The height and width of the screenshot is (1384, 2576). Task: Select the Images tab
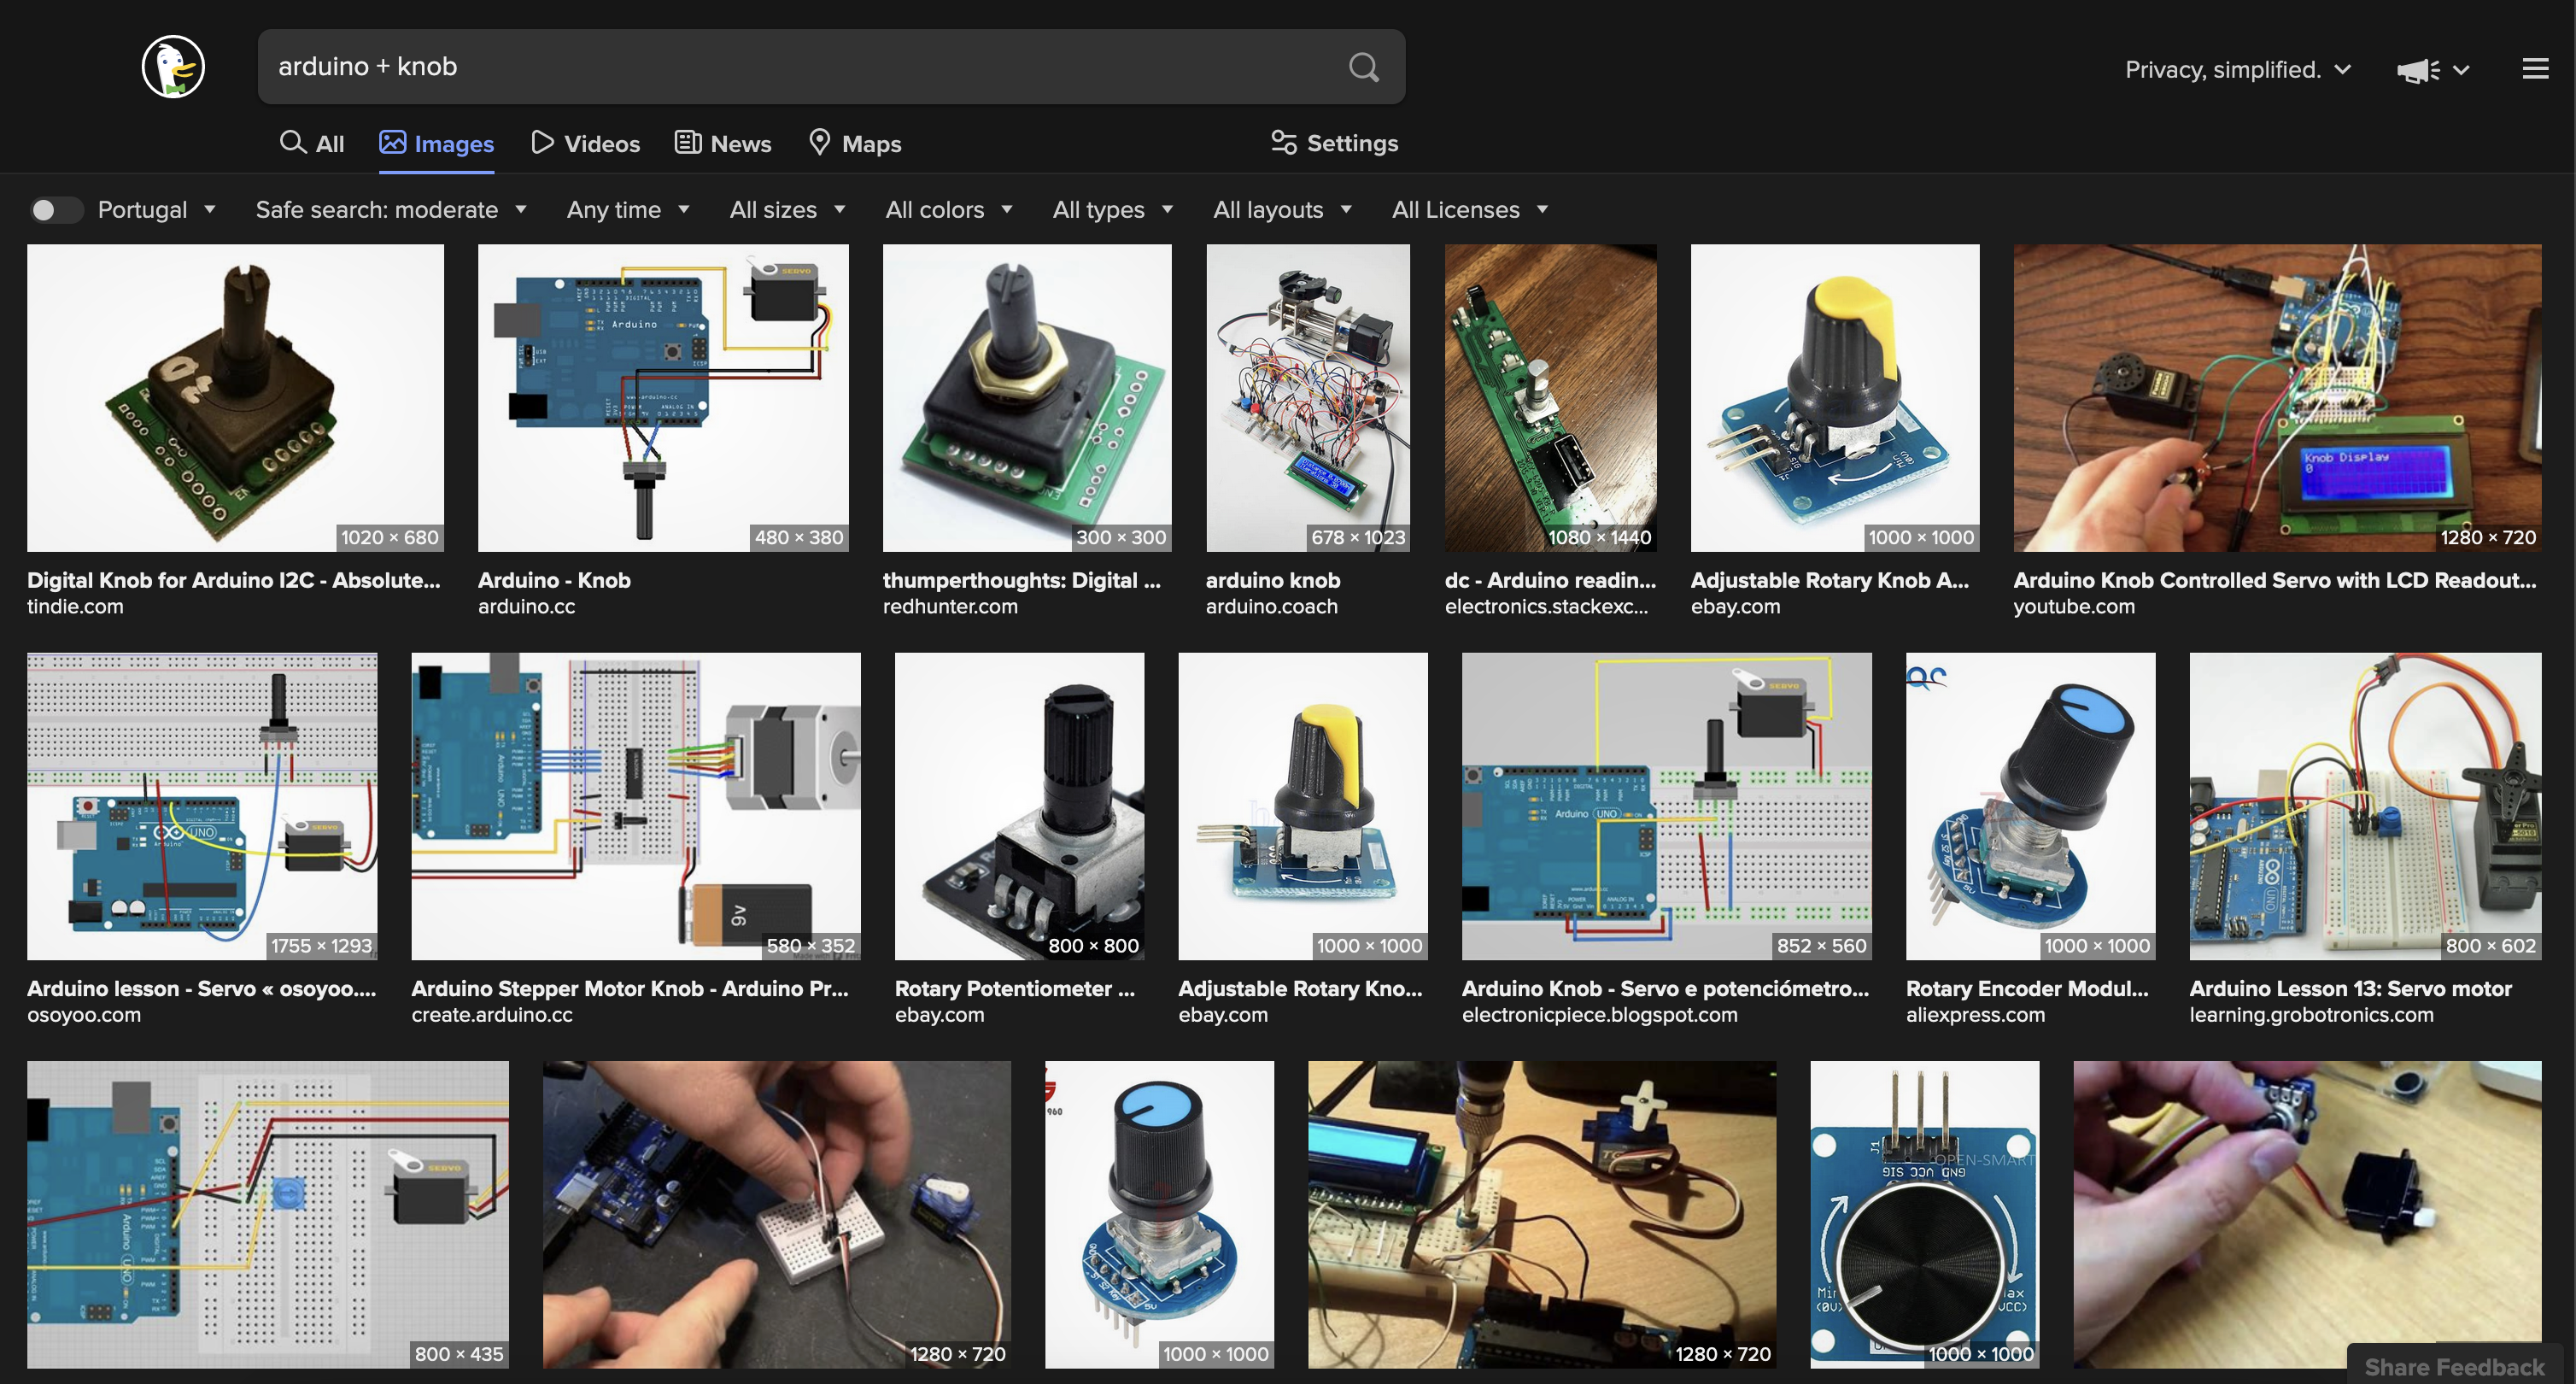point(436,143)
